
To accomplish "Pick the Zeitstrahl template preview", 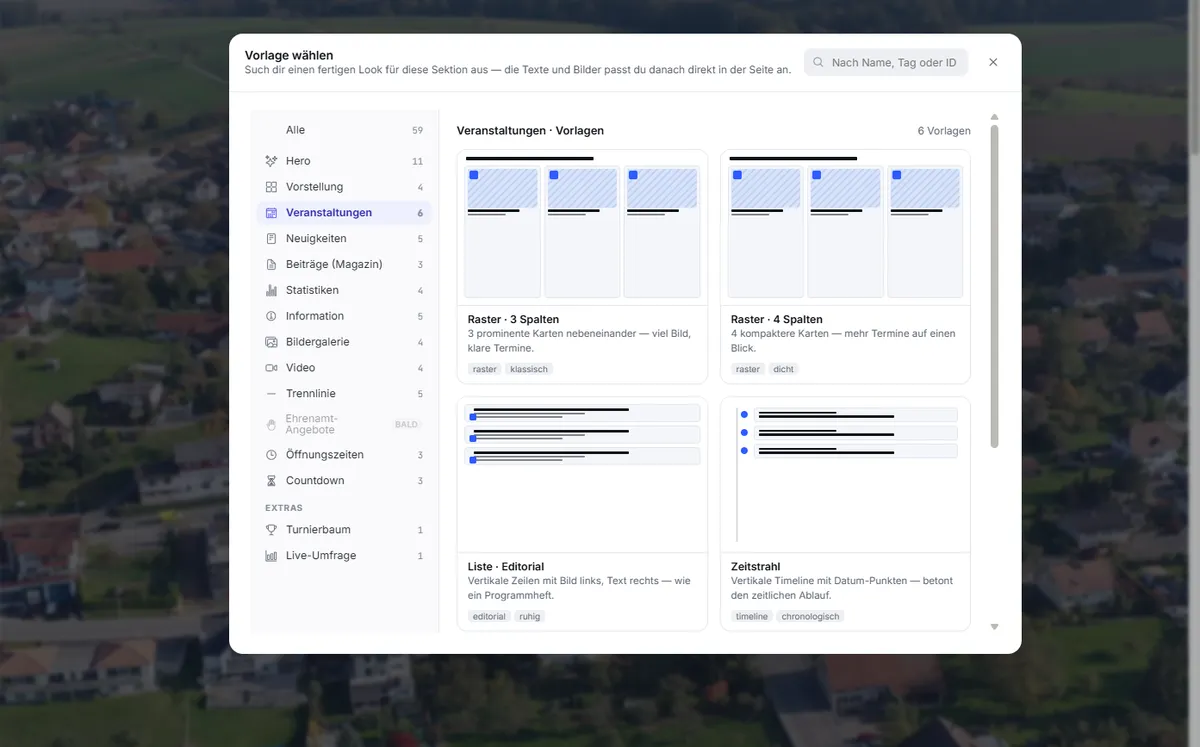I will click(x=845, y=475).
